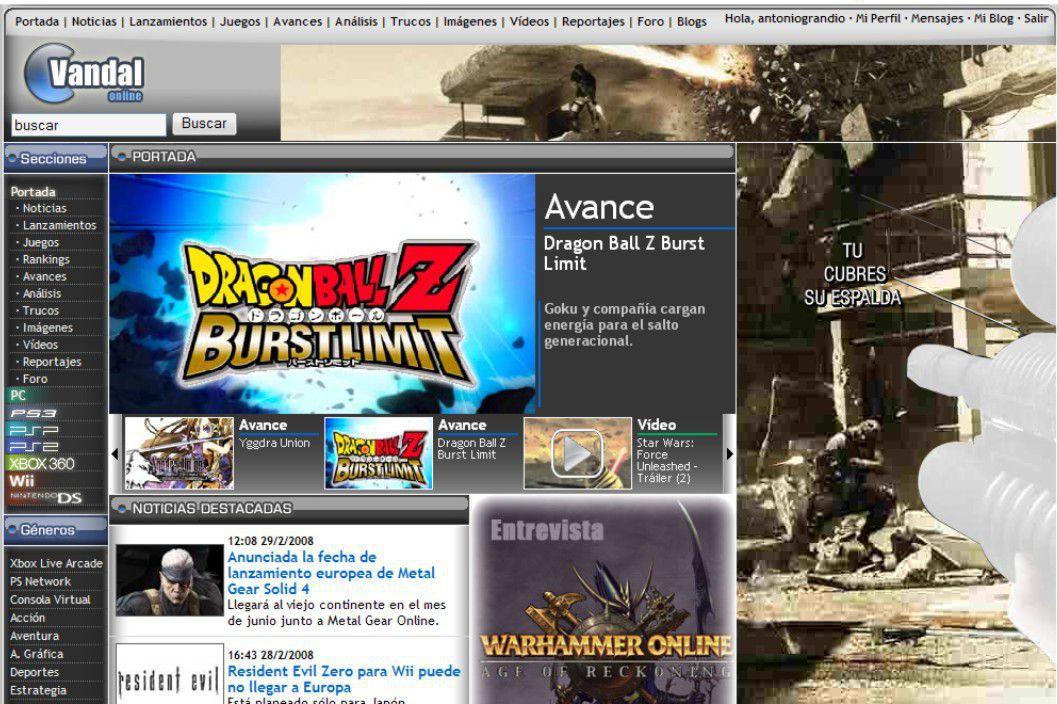Select Análisis in the Secciones sidebar
Viewport: 1058px width, 704px height.
click(x=42, y=294)
